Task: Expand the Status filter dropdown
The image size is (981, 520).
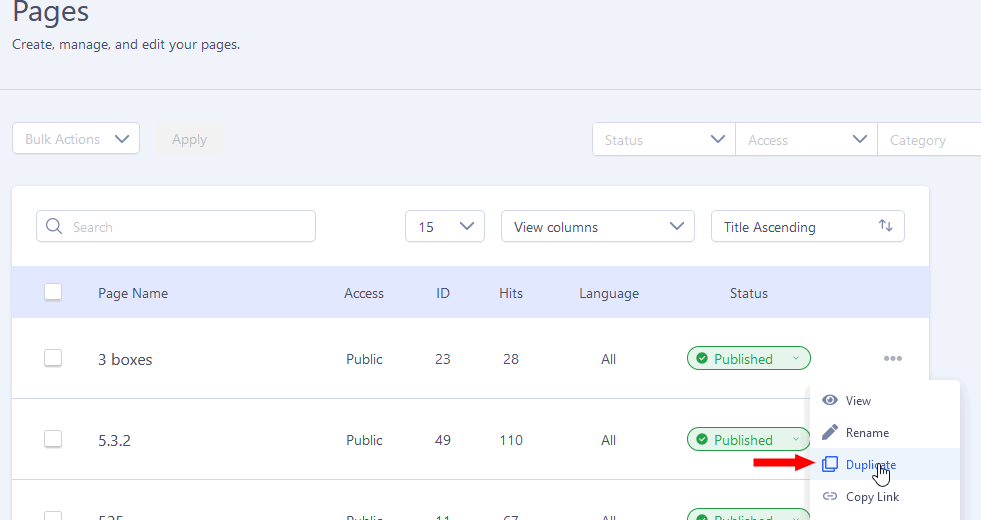Action: pos(664,140)
